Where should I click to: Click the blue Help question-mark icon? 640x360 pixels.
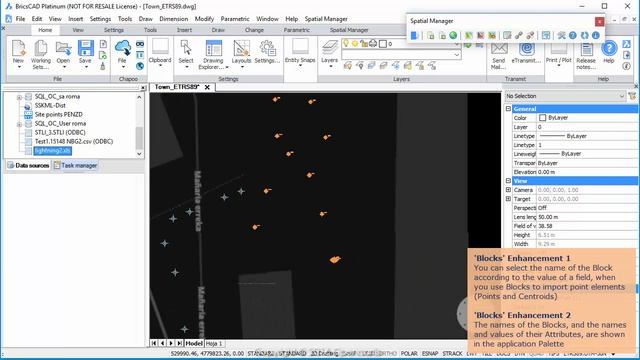[x=609, y=49]
